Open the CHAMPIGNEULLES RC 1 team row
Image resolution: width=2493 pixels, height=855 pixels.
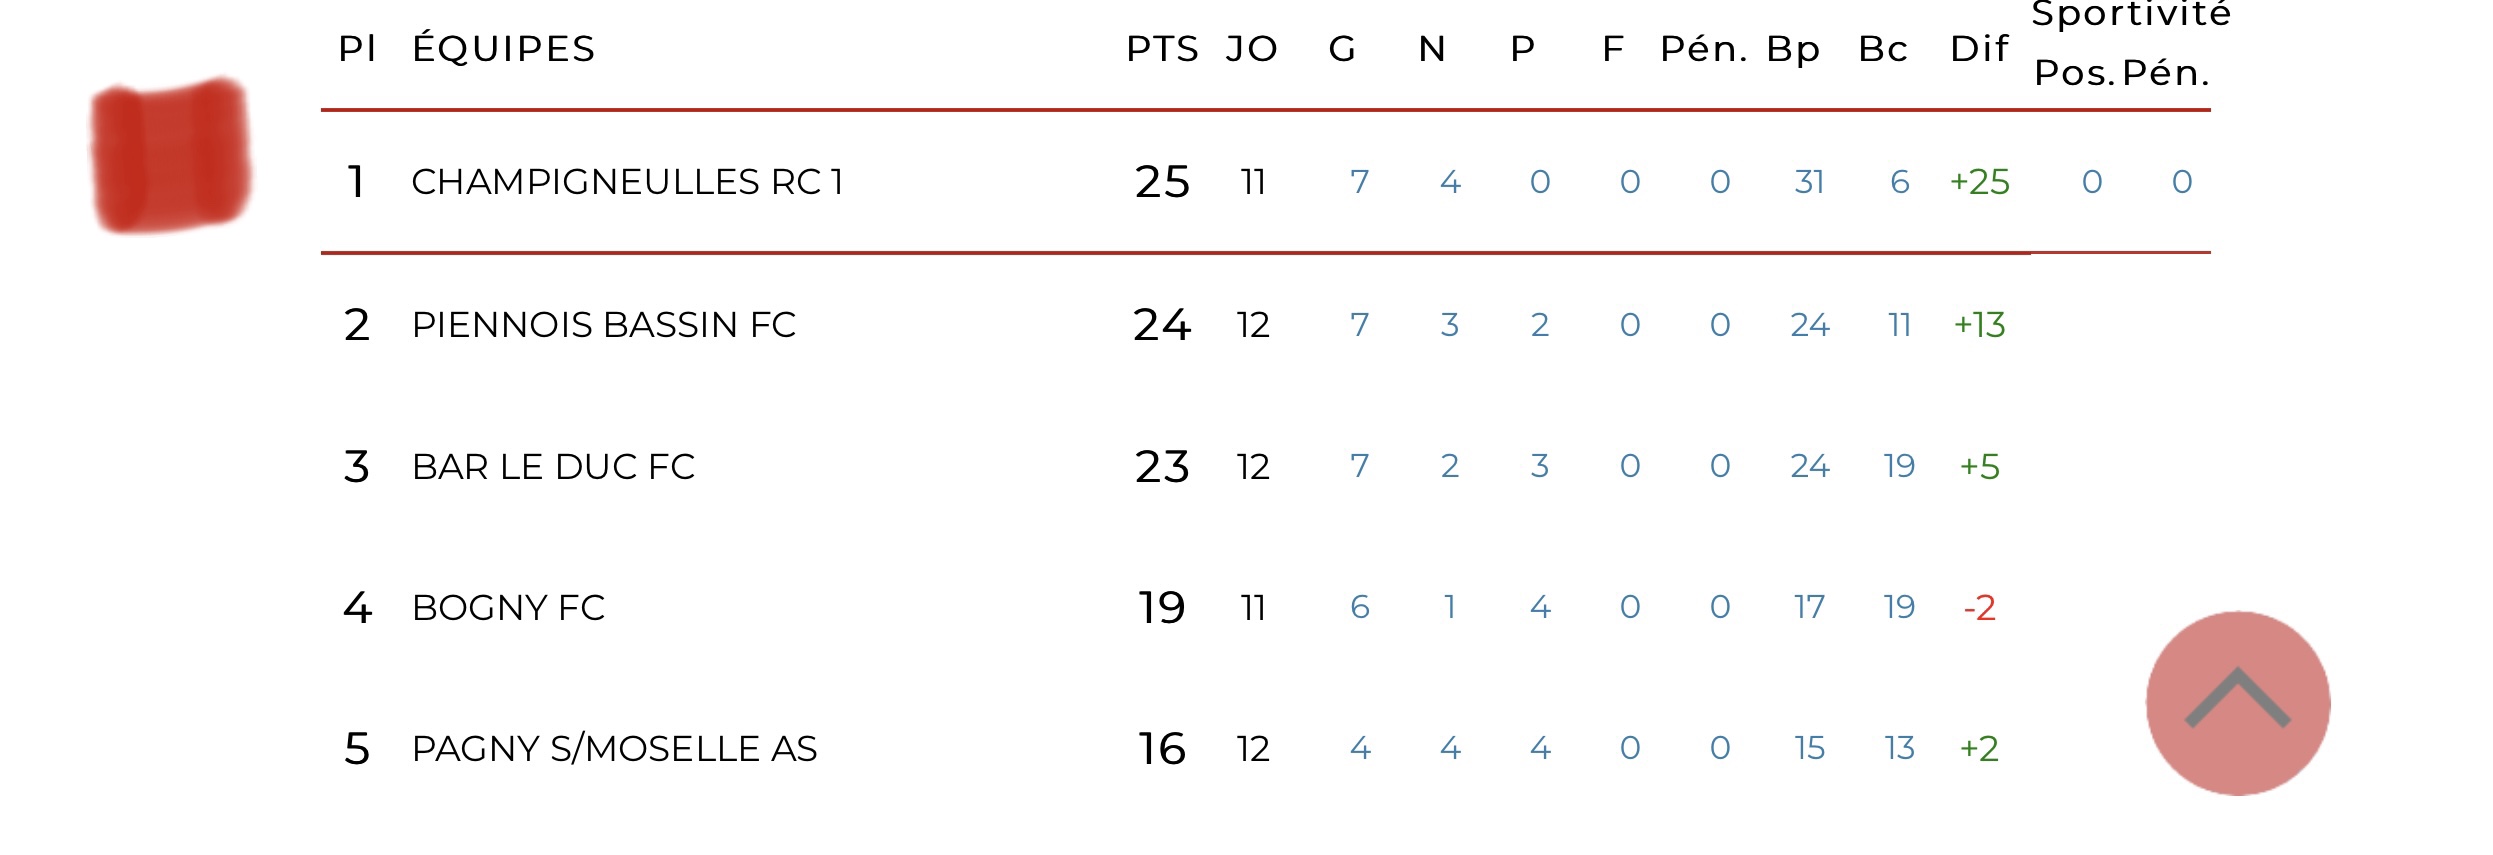click(x=627, y=182)
